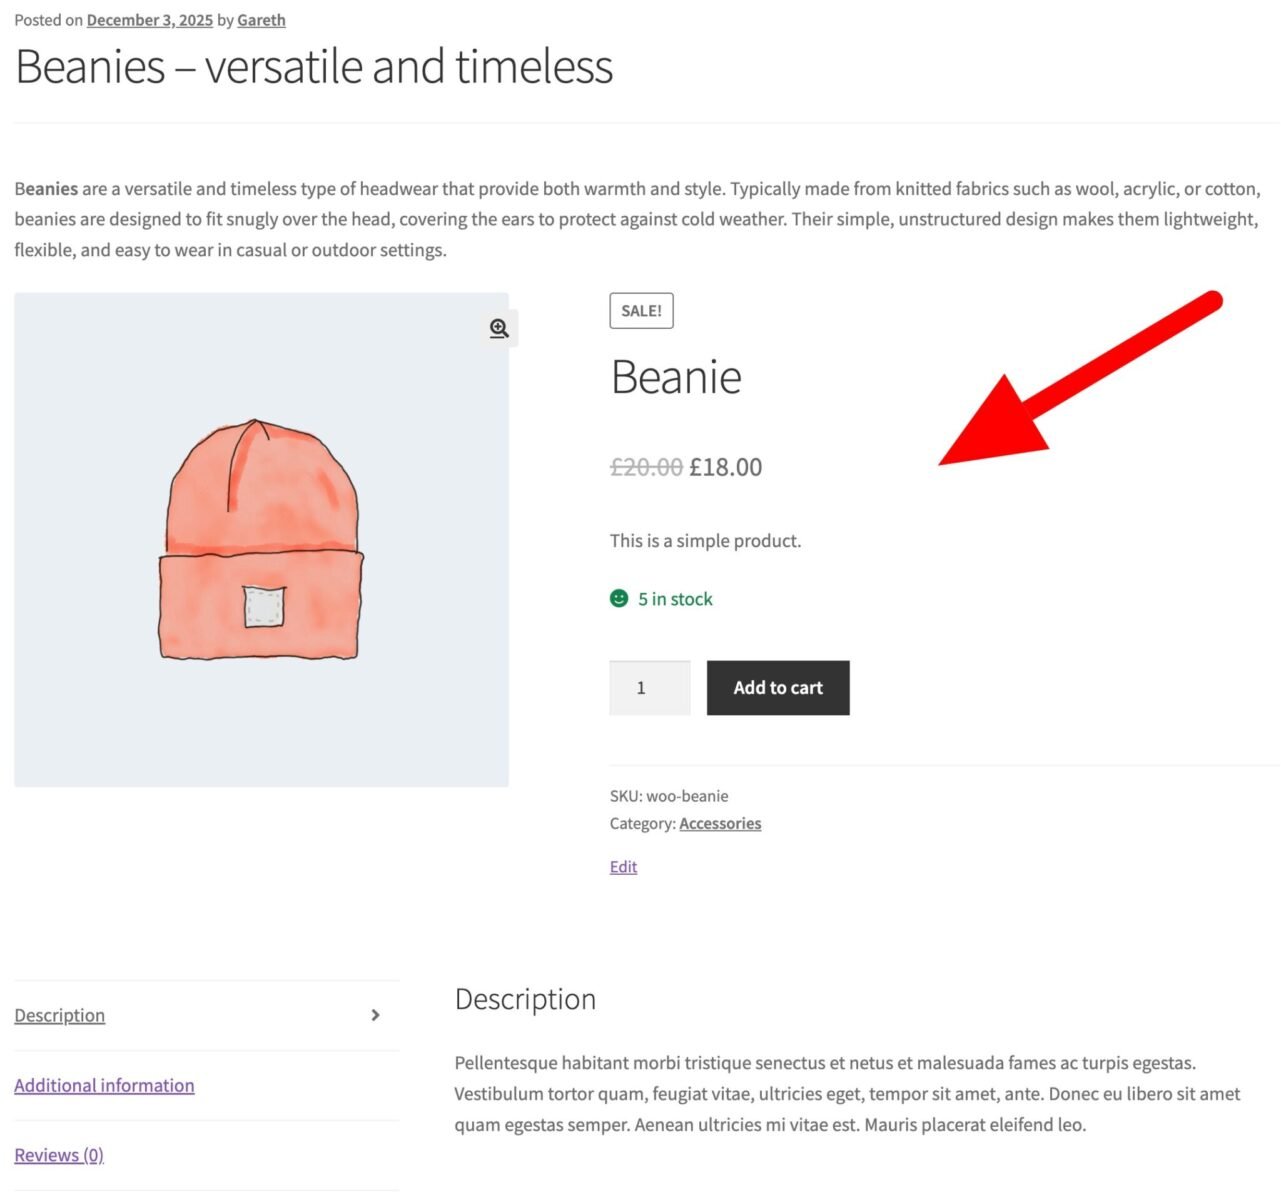Open the full-size beanie product image
Image resolution: width=1281 pixels, height=1200 pixels.
click(262, 538)
